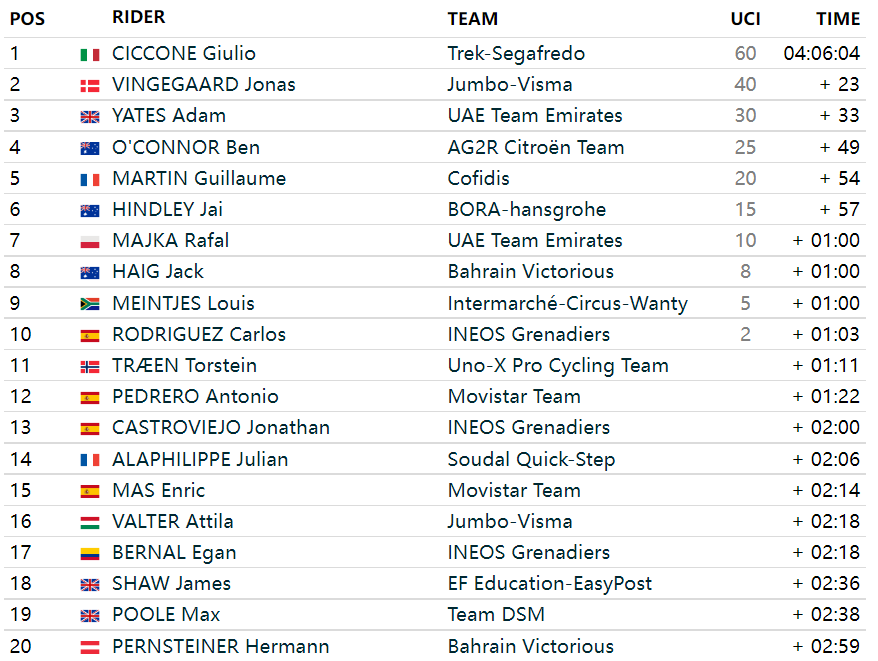Click the Polish flag beside Majka
The width and height of the screenshot is (878, 661).
90,242
